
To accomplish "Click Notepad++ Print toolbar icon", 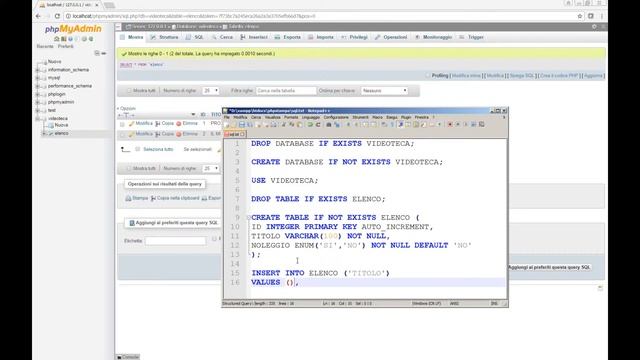I will pyautogui.click(x=274, y=124).
